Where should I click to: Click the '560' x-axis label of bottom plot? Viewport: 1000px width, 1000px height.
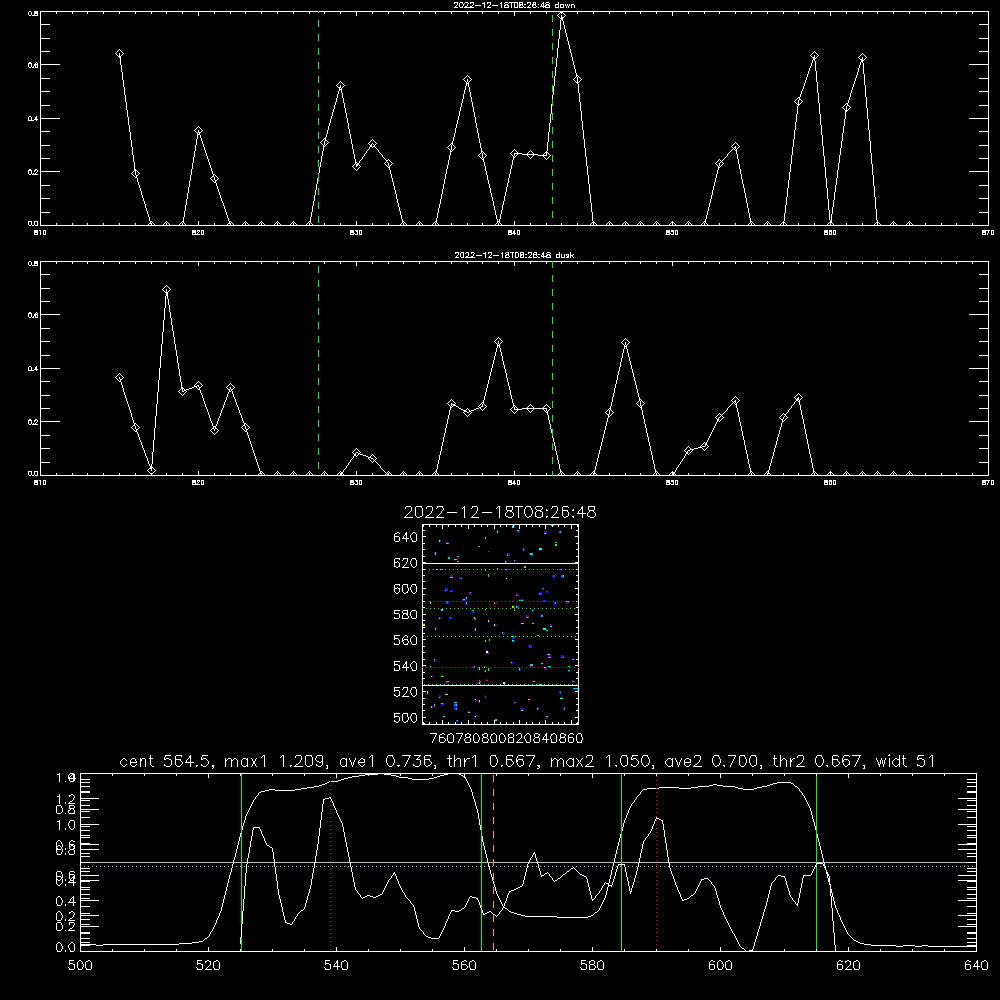tap(464, 966)
